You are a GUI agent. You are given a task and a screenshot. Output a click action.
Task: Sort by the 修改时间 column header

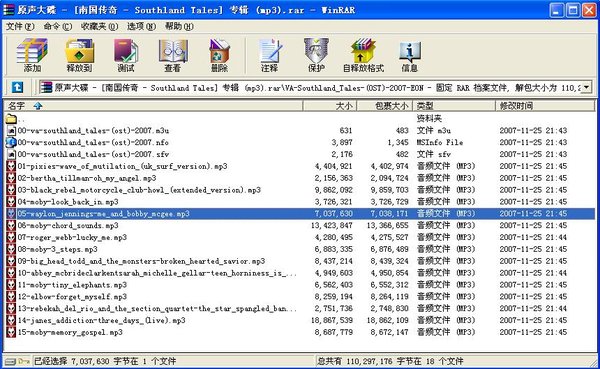point(545,106)
